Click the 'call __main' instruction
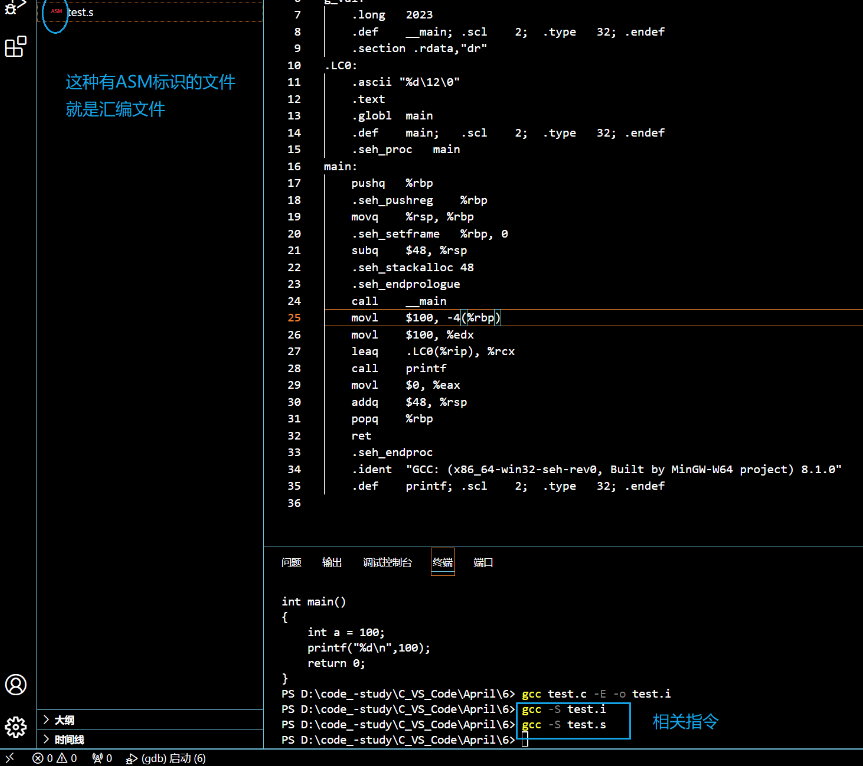This screenshot has height=766, width=863. point(398,301)
